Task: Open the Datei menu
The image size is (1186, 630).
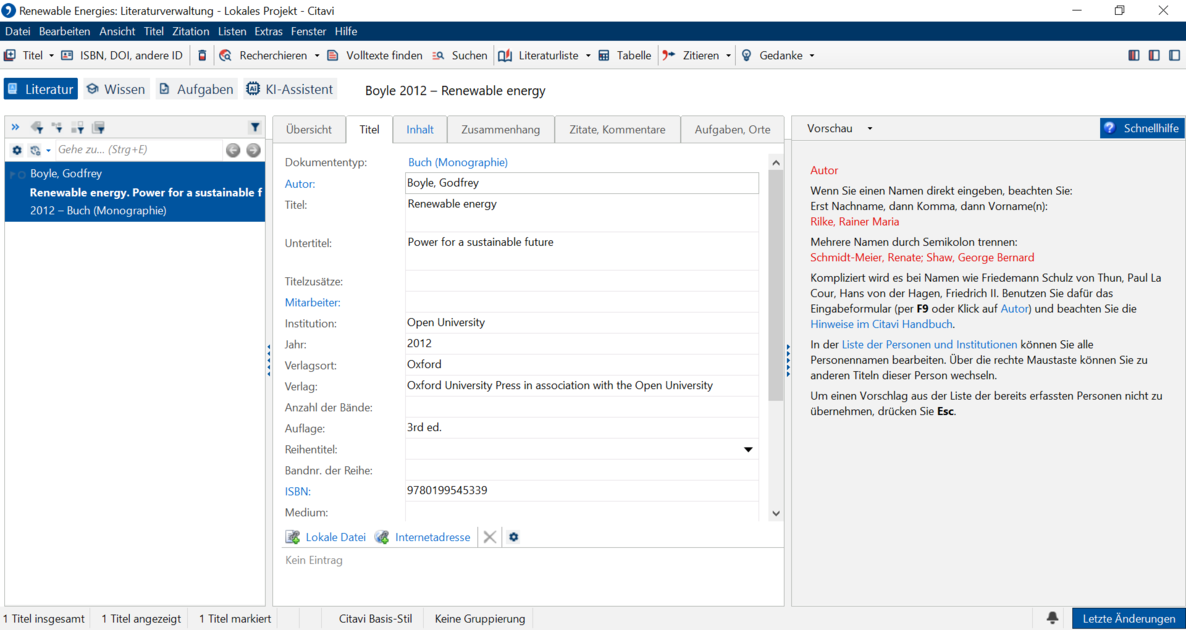Action: [x=17, y=31]
